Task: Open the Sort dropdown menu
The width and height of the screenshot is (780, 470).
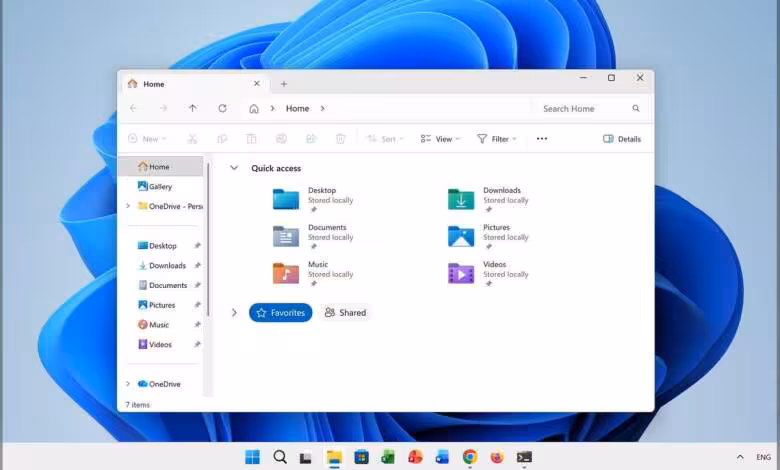Action: pos(385,139)
